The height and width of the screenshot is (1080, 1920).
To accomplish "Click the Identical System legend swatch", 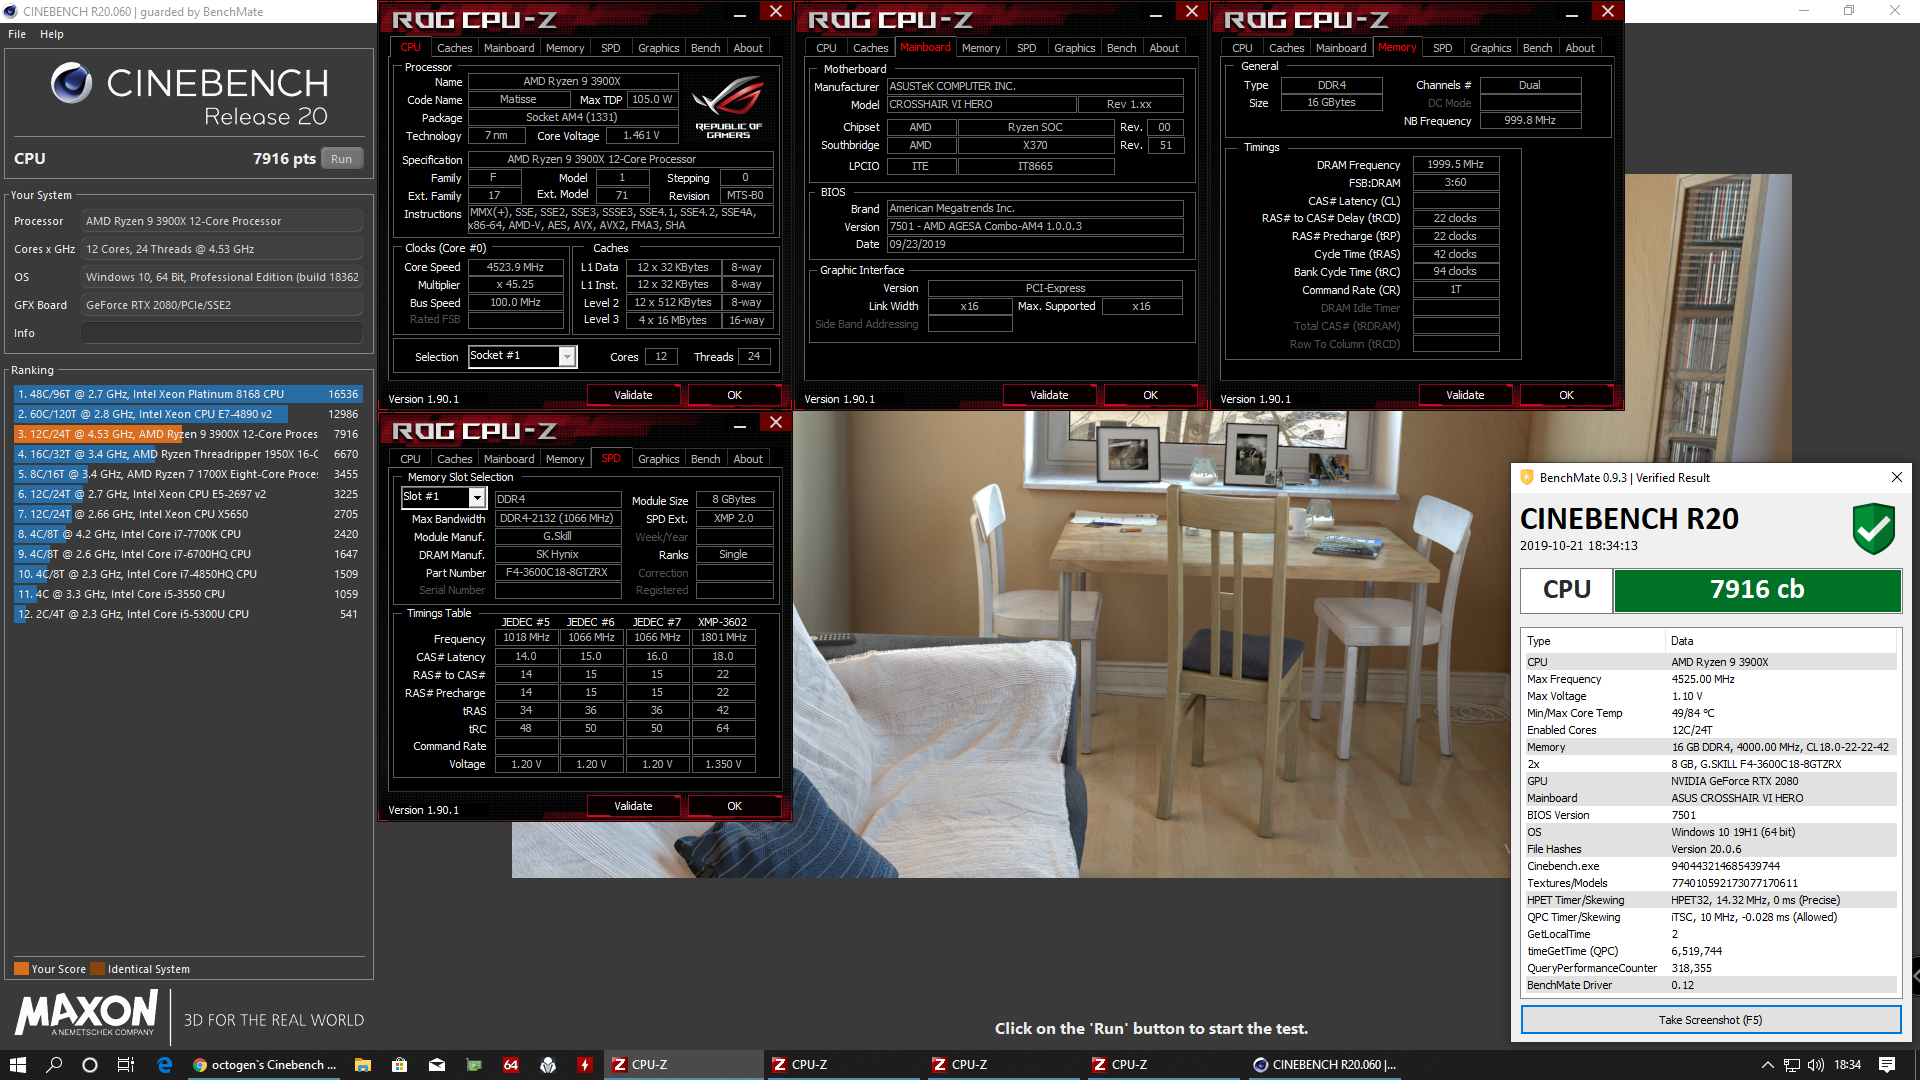I will tap(97, 968).
